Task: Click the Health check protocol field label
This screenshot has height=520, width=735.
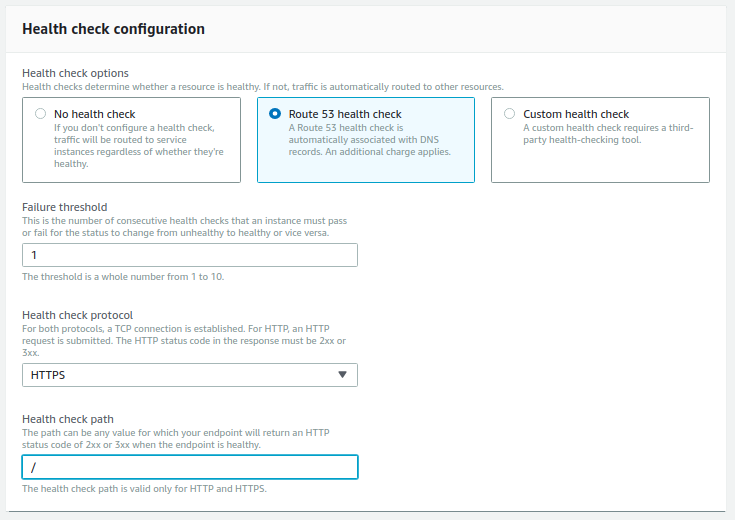Action: (77, 315)
